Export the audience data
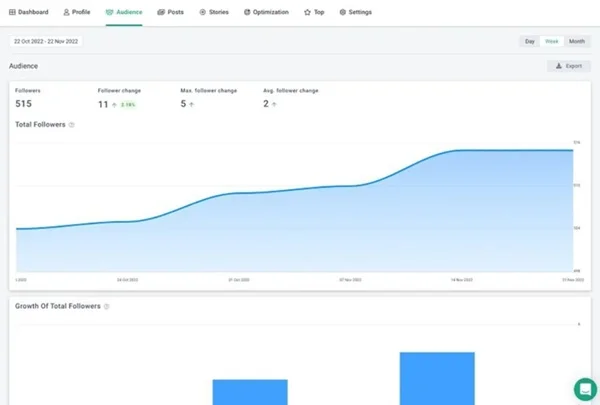Viewport: 600px width, 405px height. (x=569, y=66)
